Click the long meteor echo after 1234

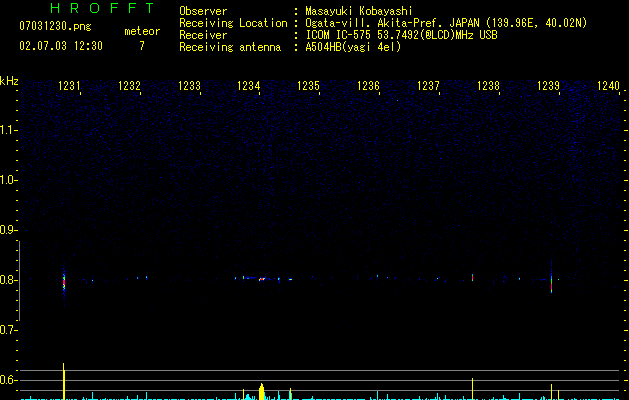click(x=263, y=278)
